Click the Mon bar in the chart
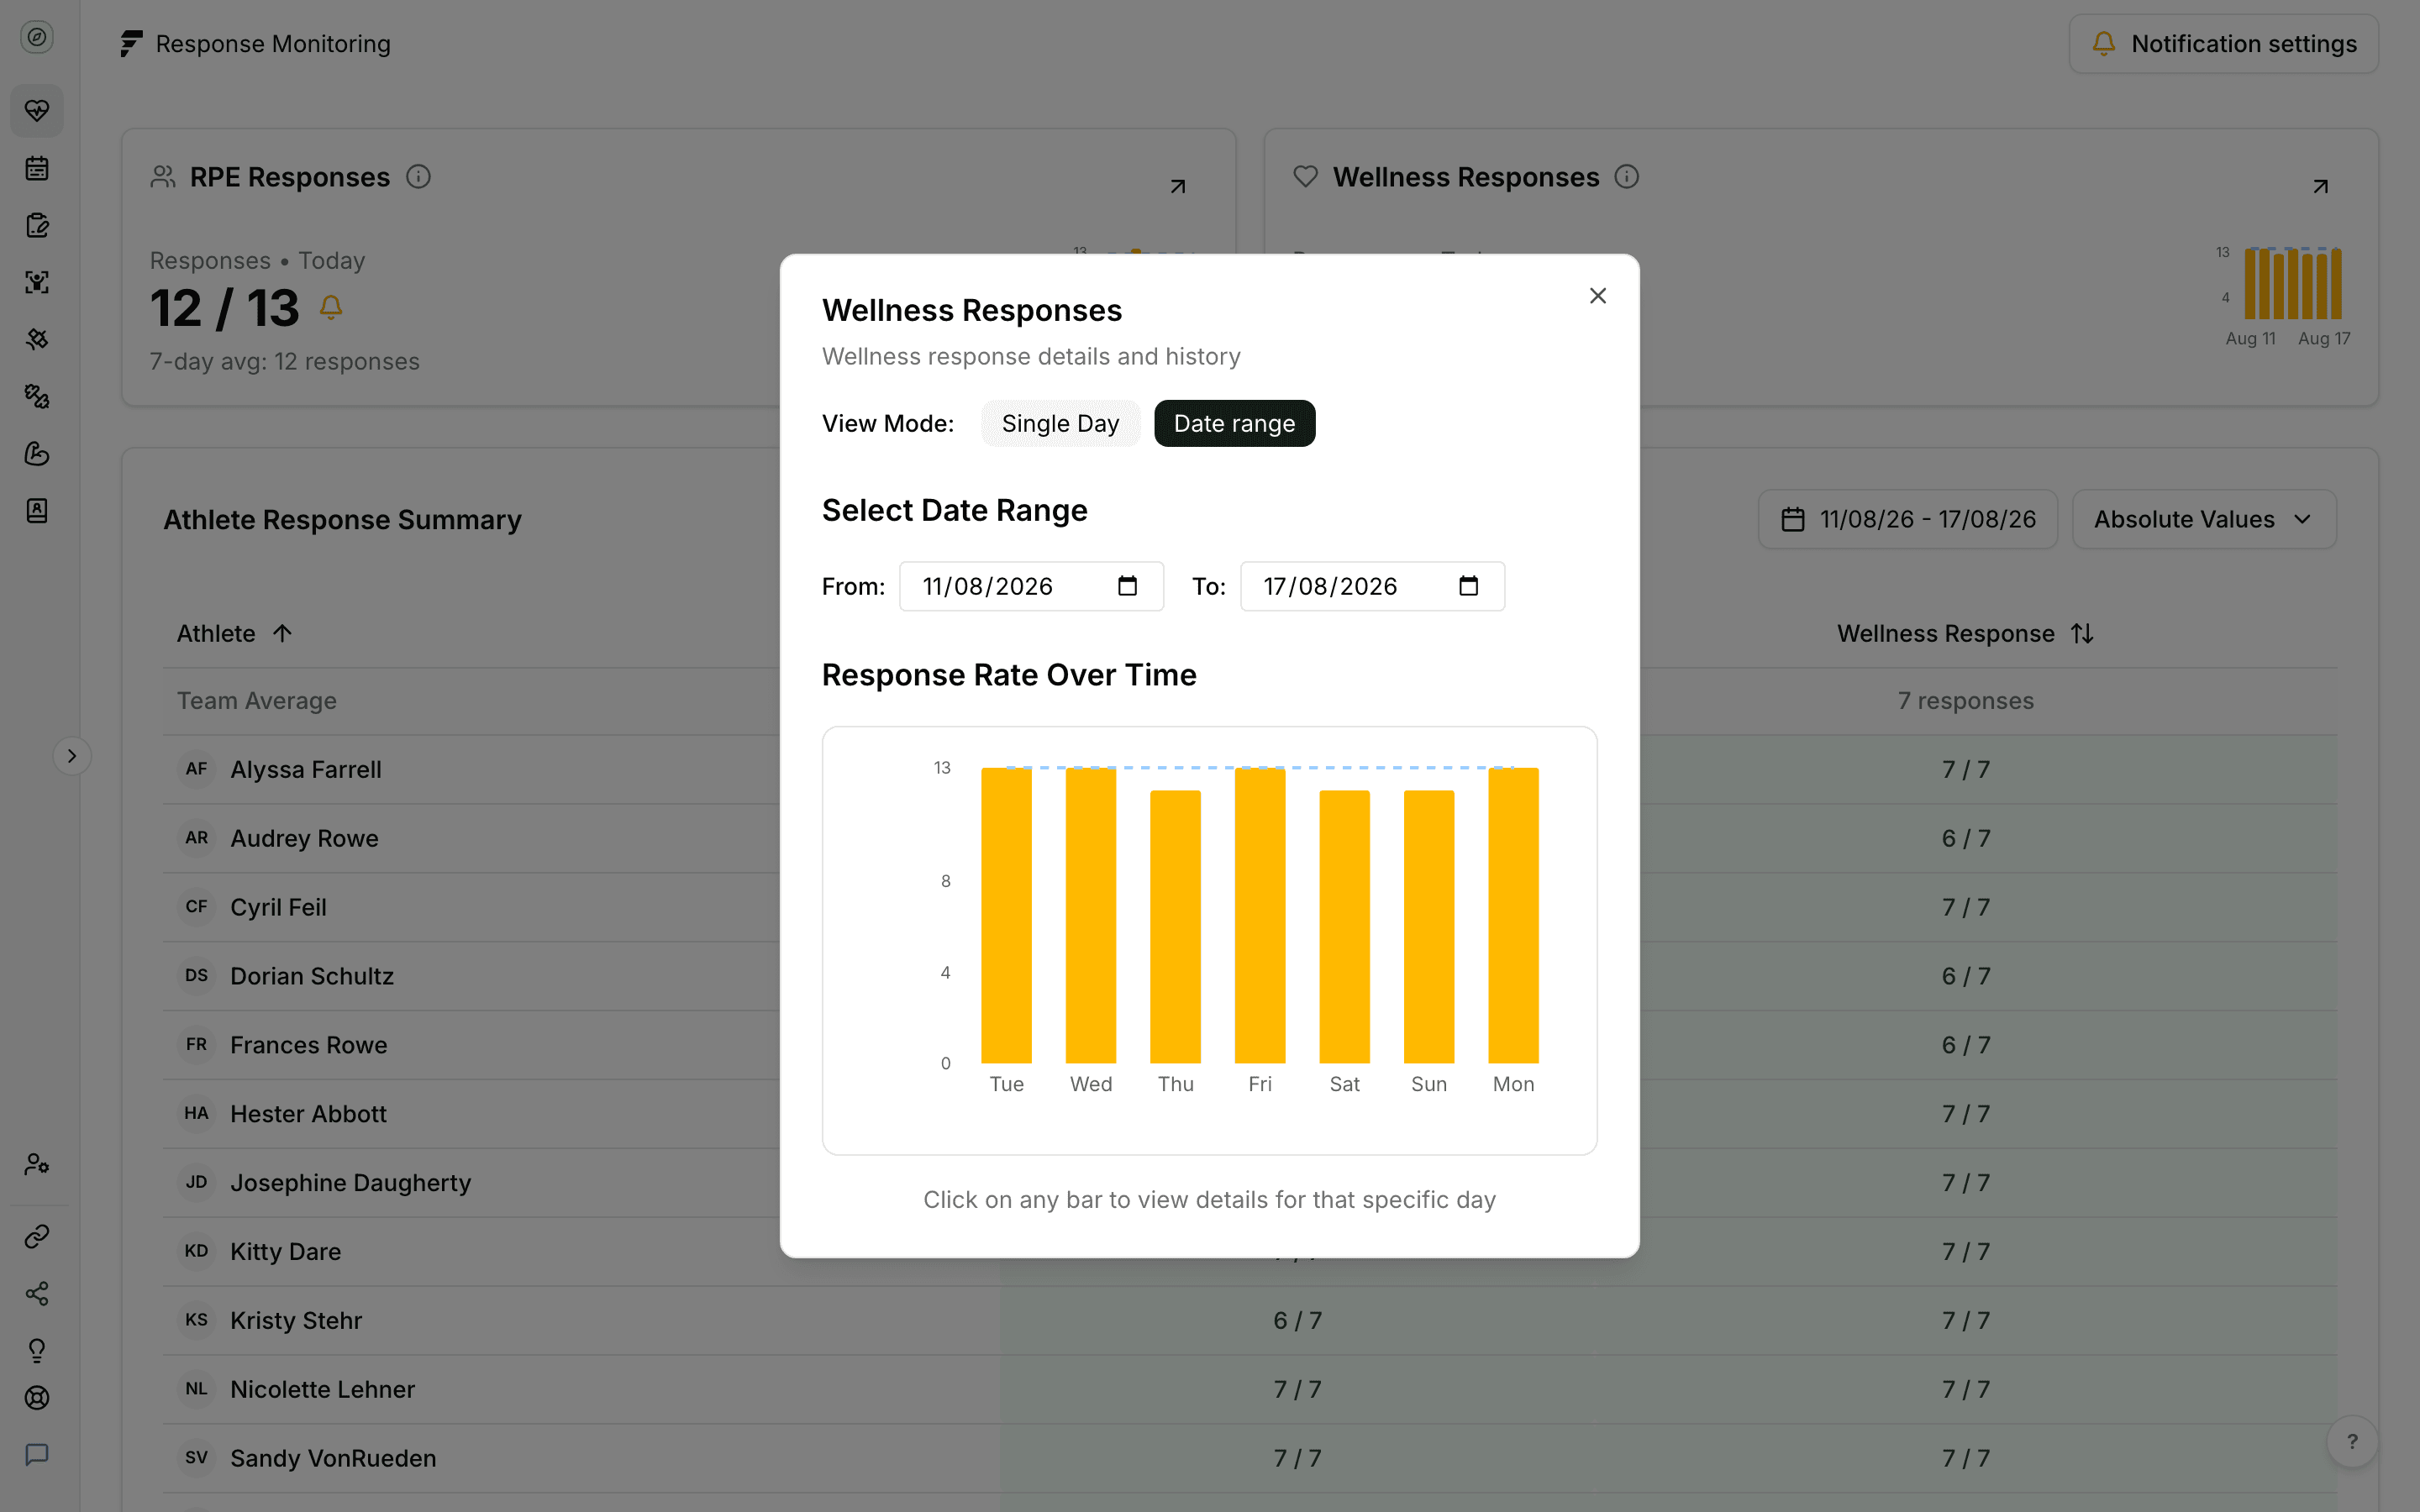 click(1513, 915)
